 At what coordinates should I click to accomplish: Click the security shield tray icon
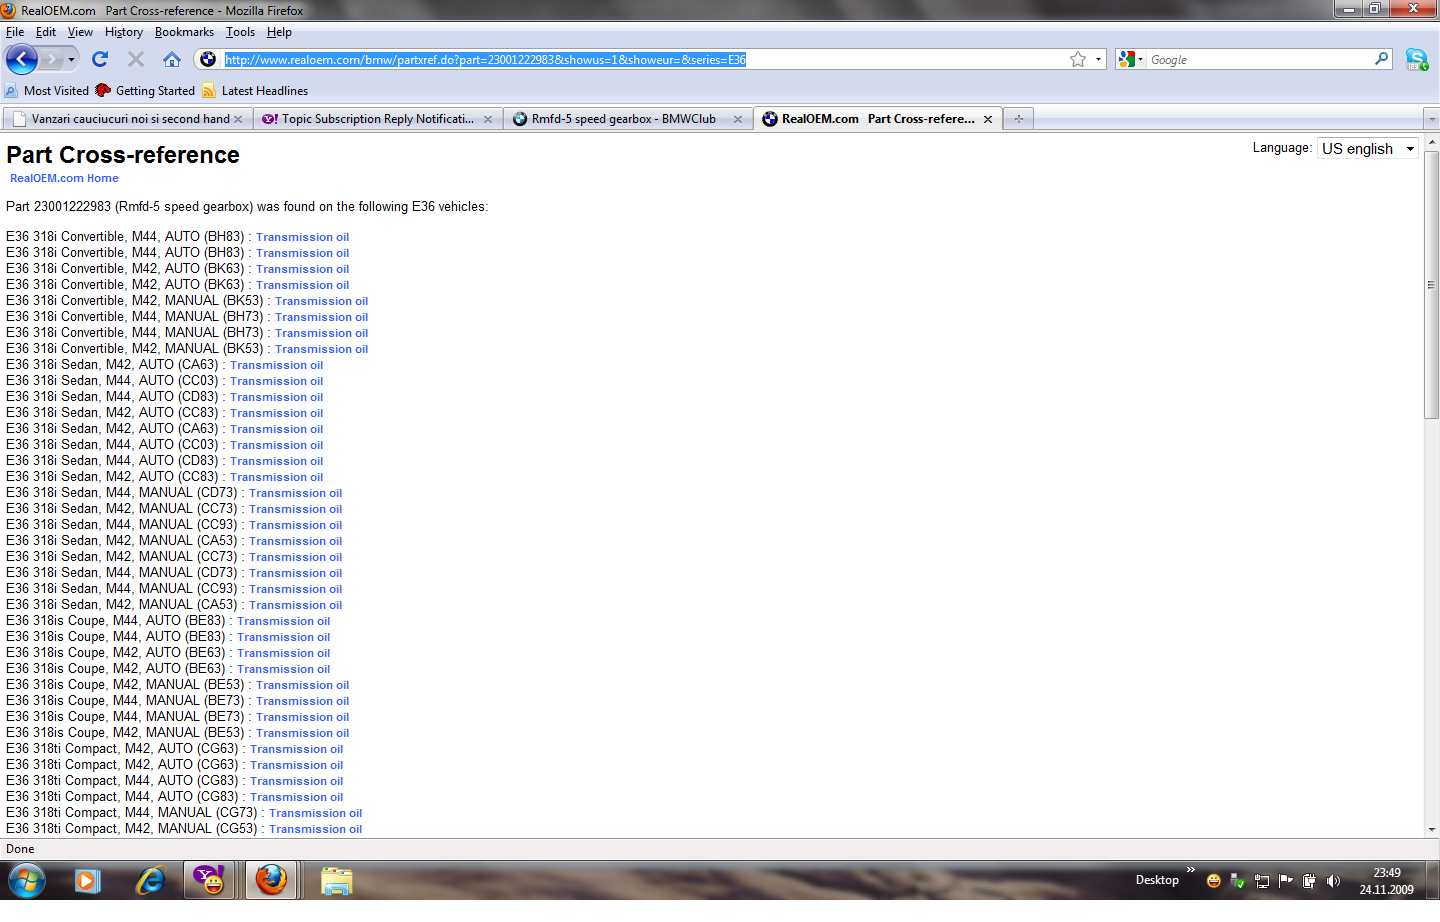click(x=1237, y=881)
